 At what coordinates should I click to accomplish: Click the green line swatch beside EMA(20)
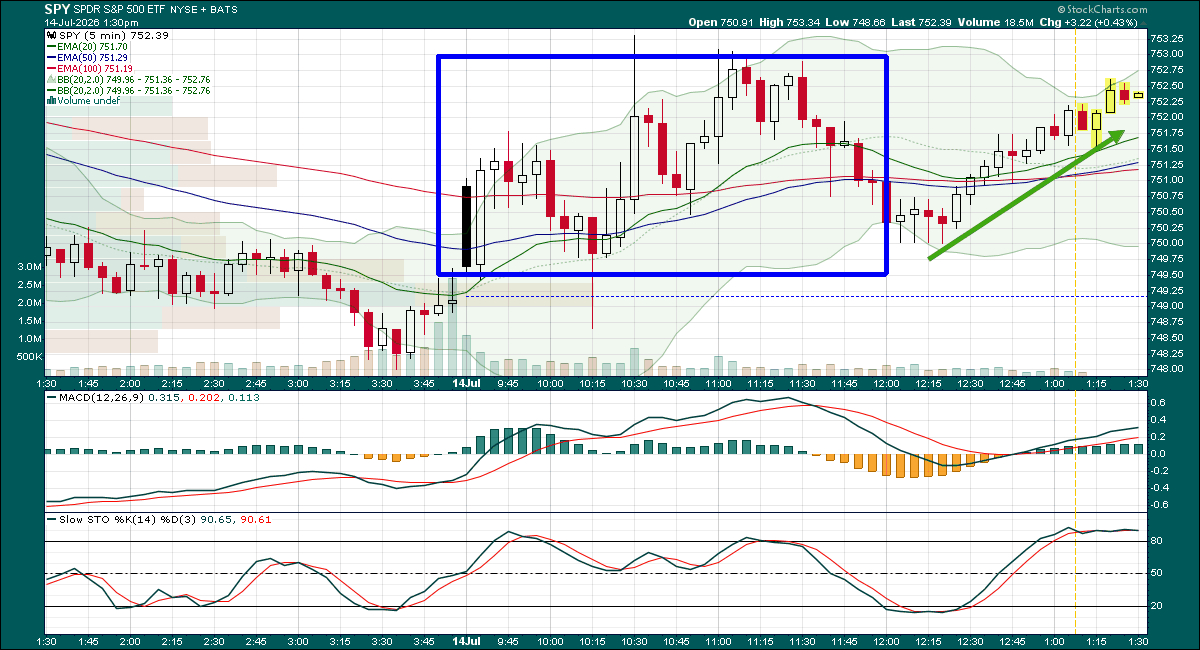pyautogui.click(x=52, y=46)
